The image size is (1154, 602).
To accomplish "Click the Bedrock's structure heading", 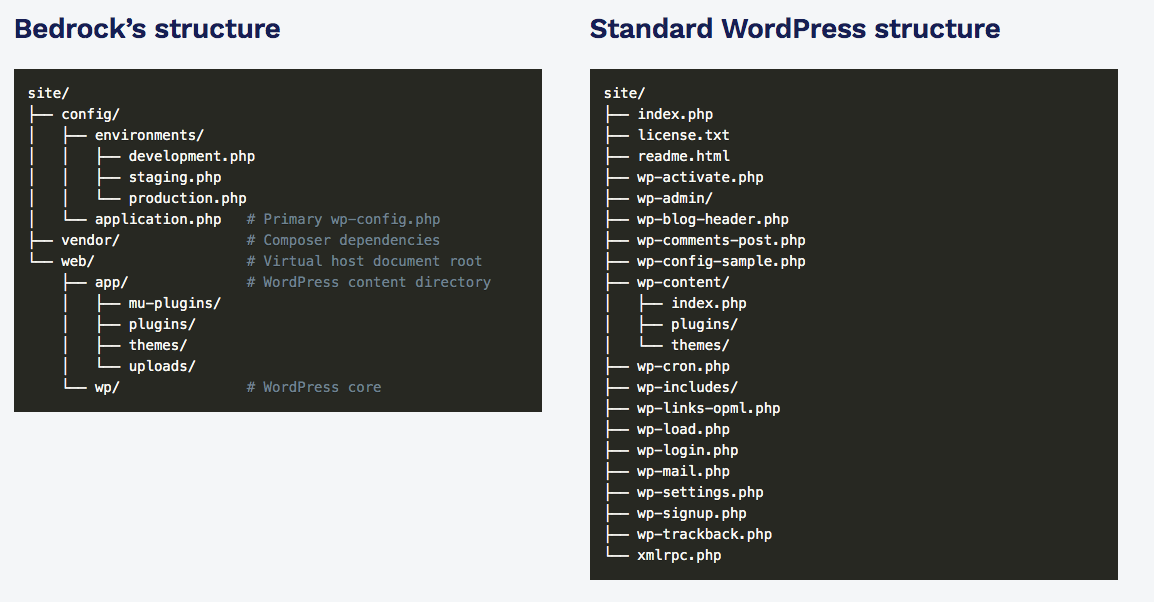I will [x=147, y=29].
